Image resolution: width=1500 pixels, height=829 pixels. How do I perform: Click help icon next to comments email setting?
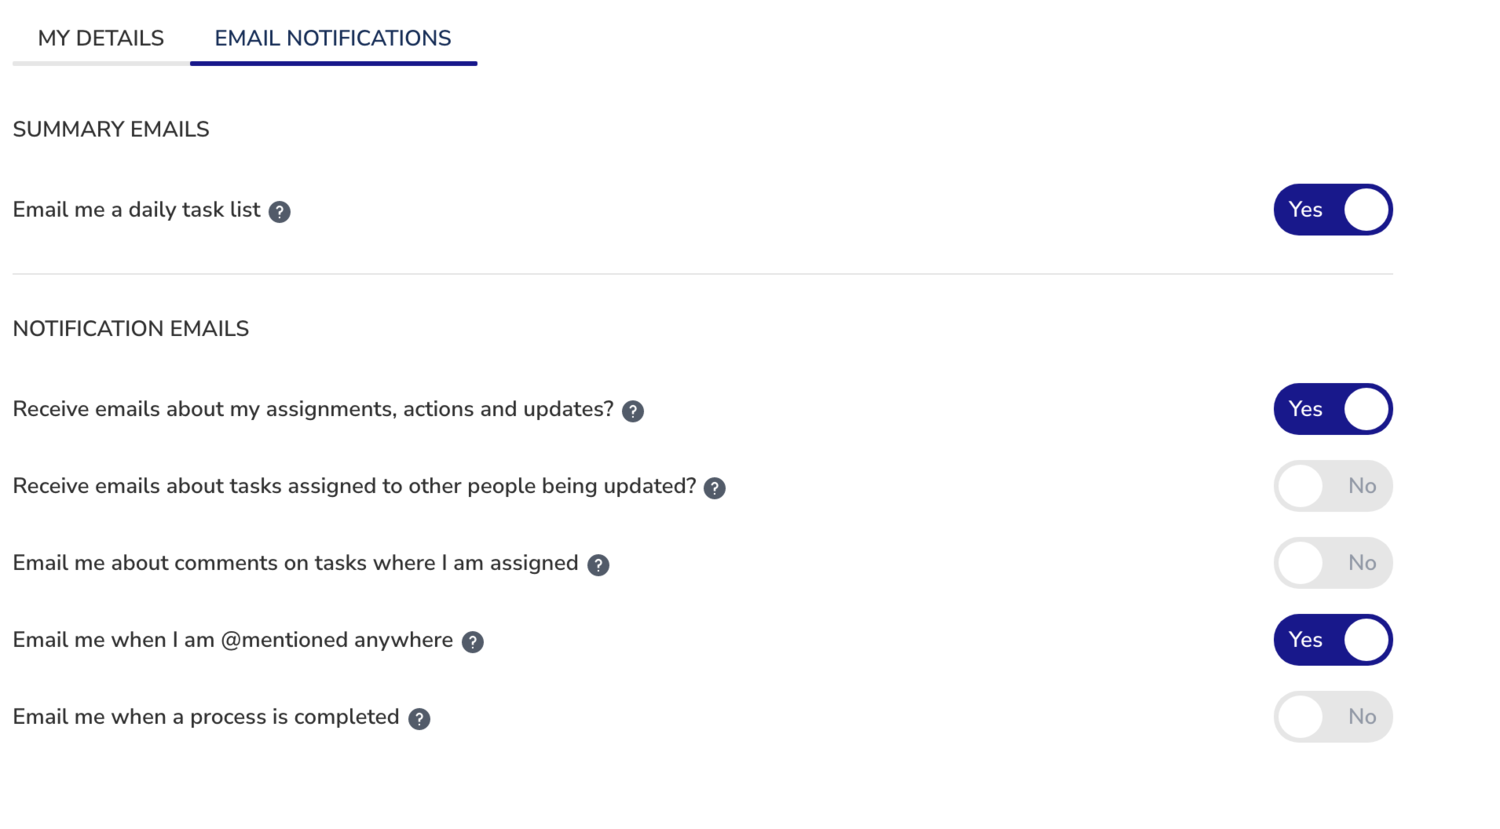point(598,565)
